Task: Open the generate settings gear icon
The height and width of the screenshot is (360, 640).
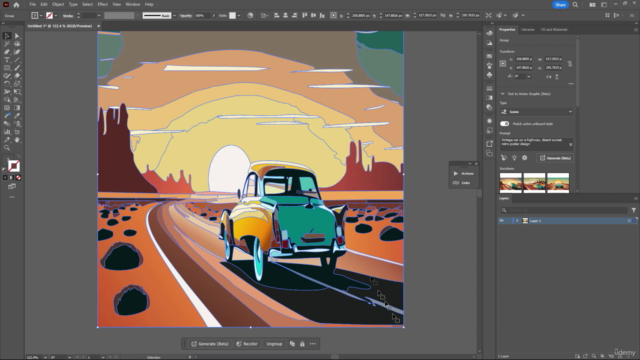Action: pyautogui.click(x=524, y=158)
